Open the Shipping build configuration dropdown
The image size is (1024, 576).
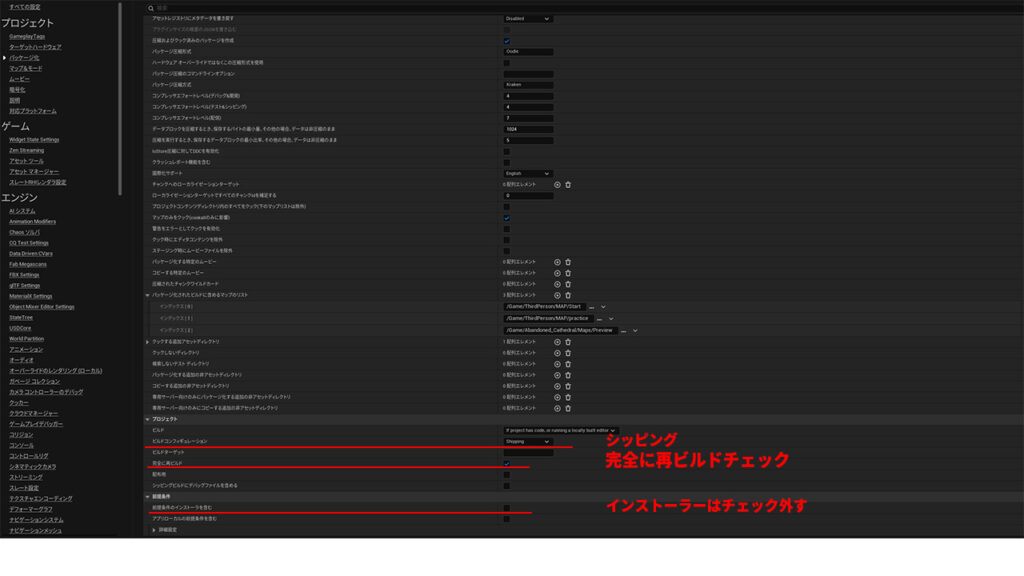528,441
